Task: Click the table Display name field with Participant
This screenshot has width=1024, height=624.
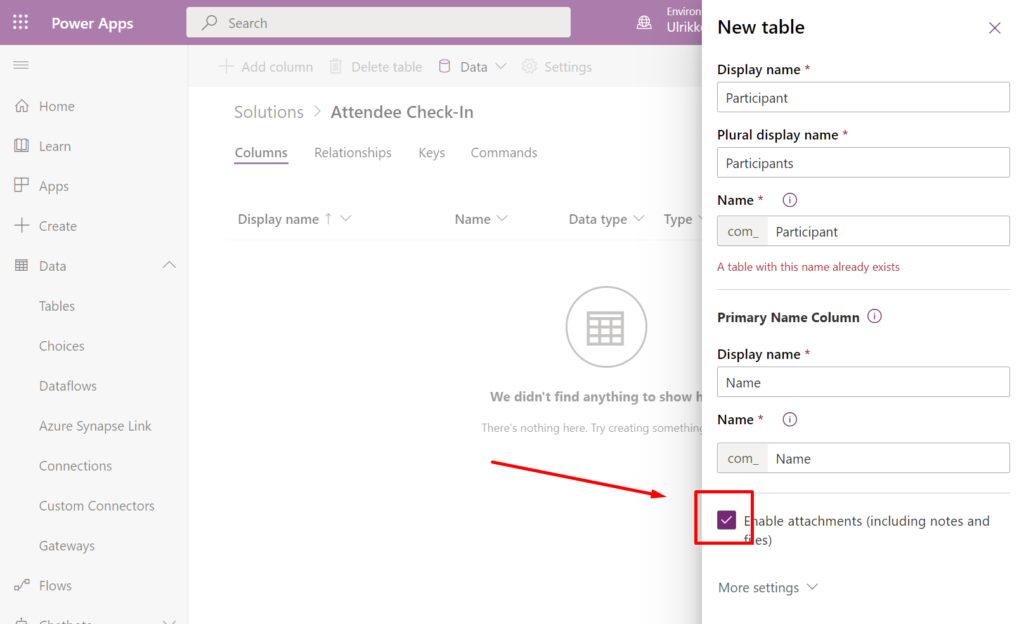Action: 863,97
